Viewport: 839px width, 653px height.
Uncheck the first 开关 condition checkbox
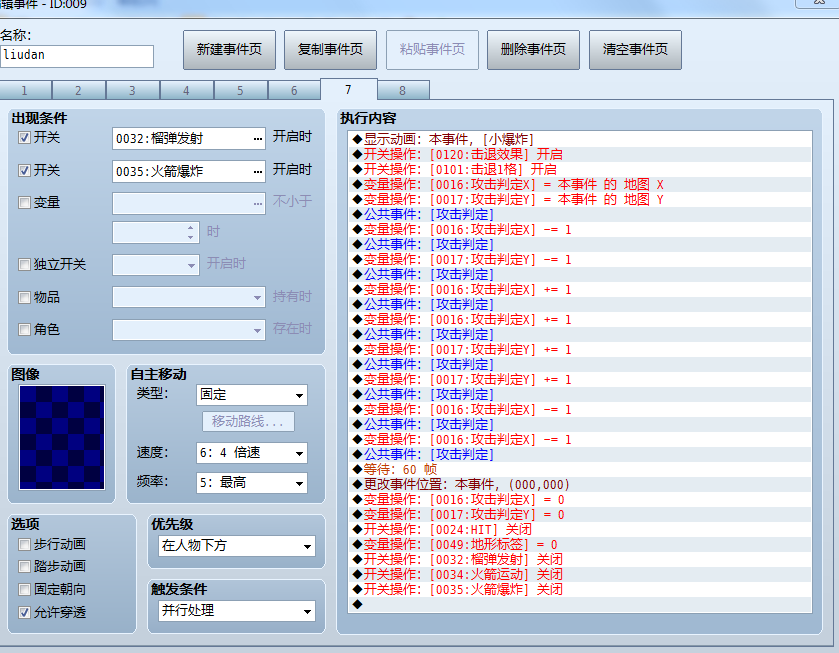24,138
